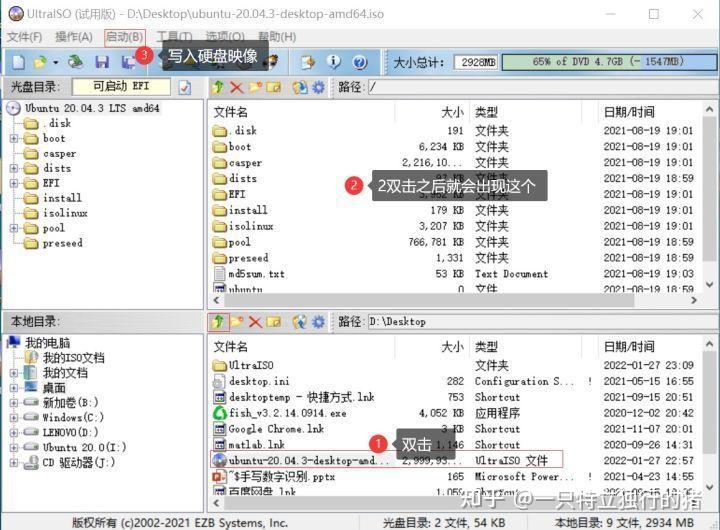Click the local path field D:\Desktop

[541, 321]
